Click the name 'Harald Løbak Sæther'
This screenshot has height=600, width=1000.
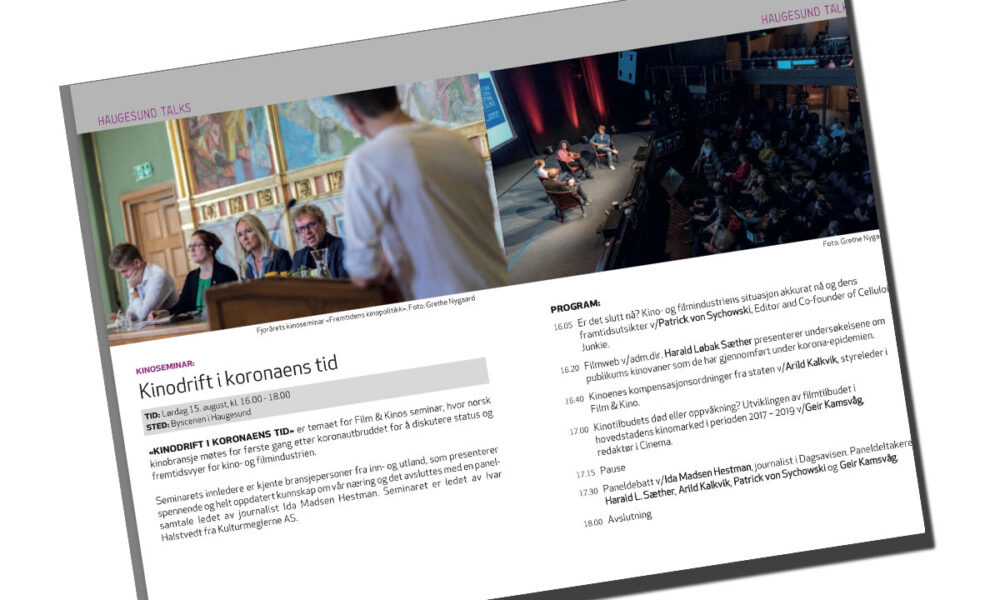pos(709,348)
